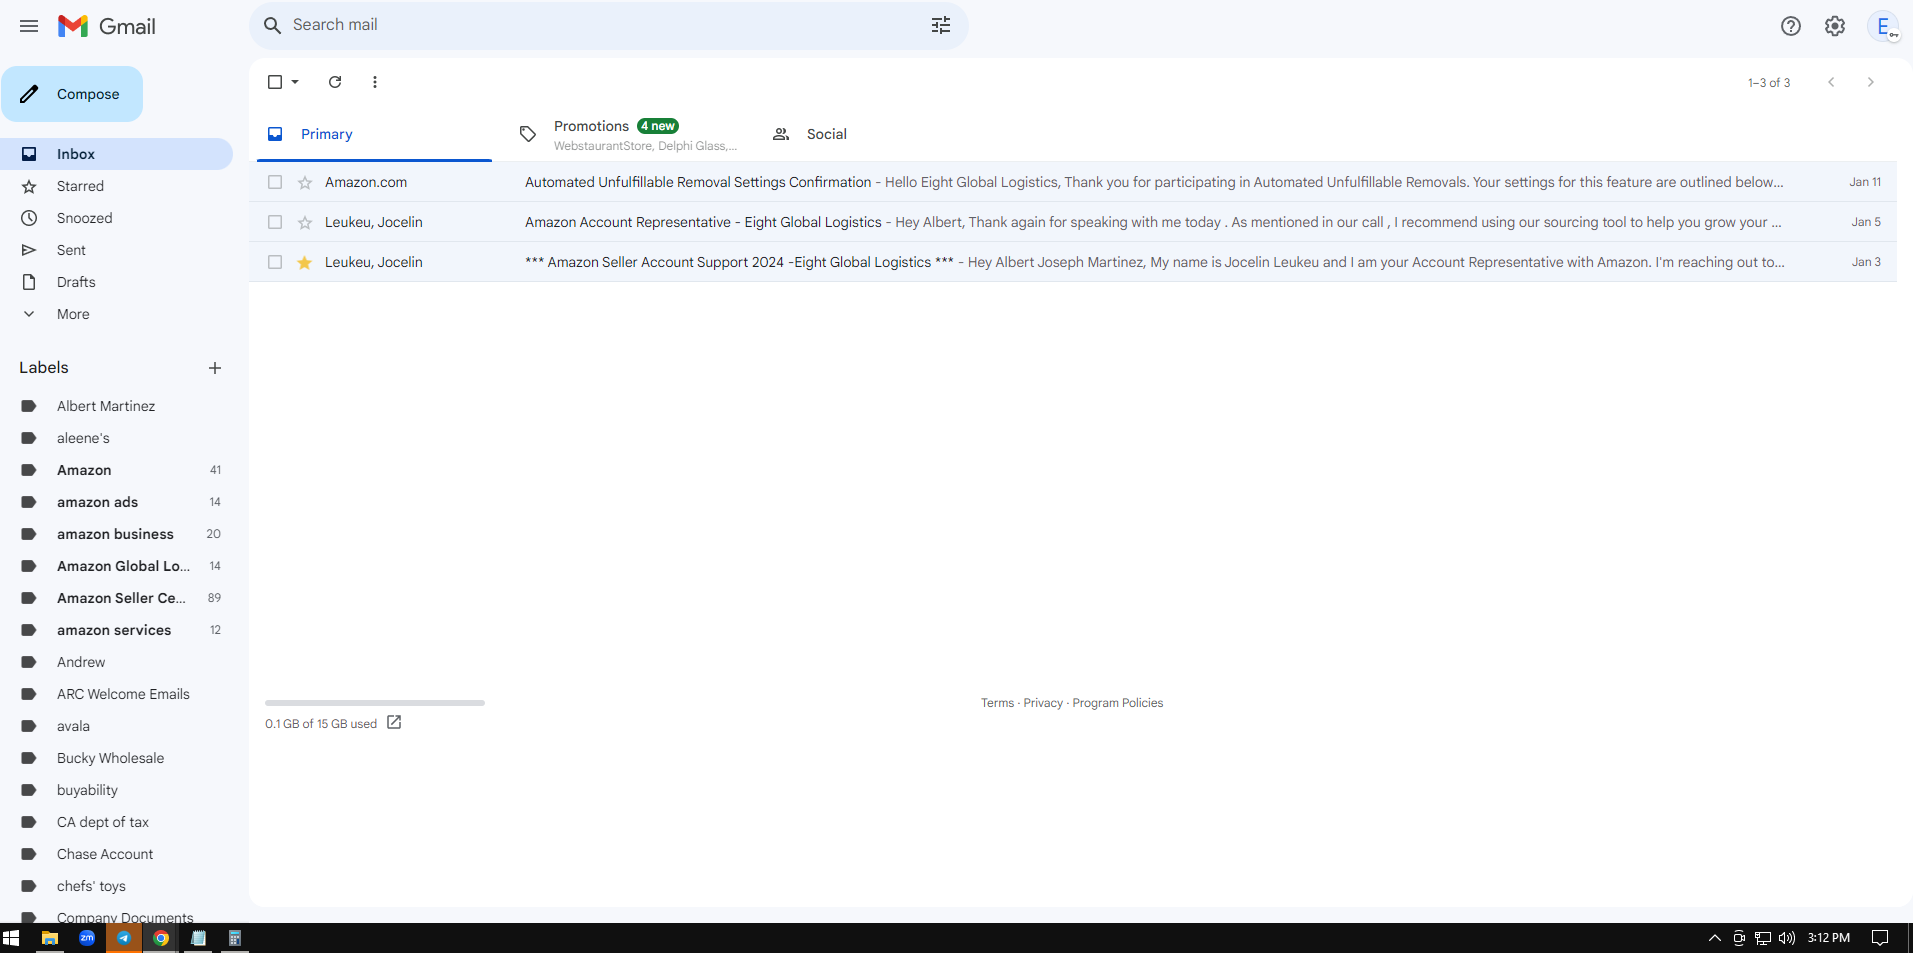Click the search magnifier icon
1913x953 pixels.
(x=272, y=25)
